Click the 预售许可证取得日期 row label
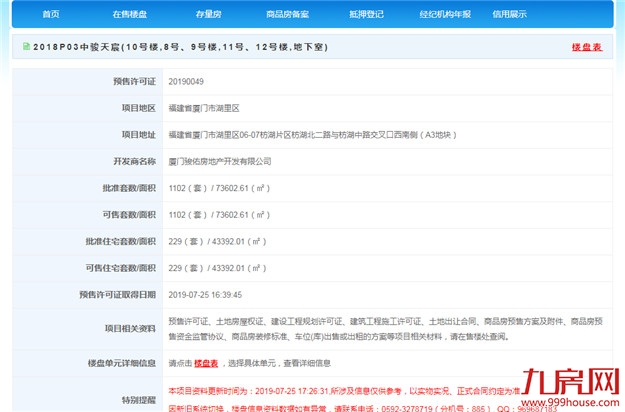This screenshot has width=625, height=412. point(118,295)
